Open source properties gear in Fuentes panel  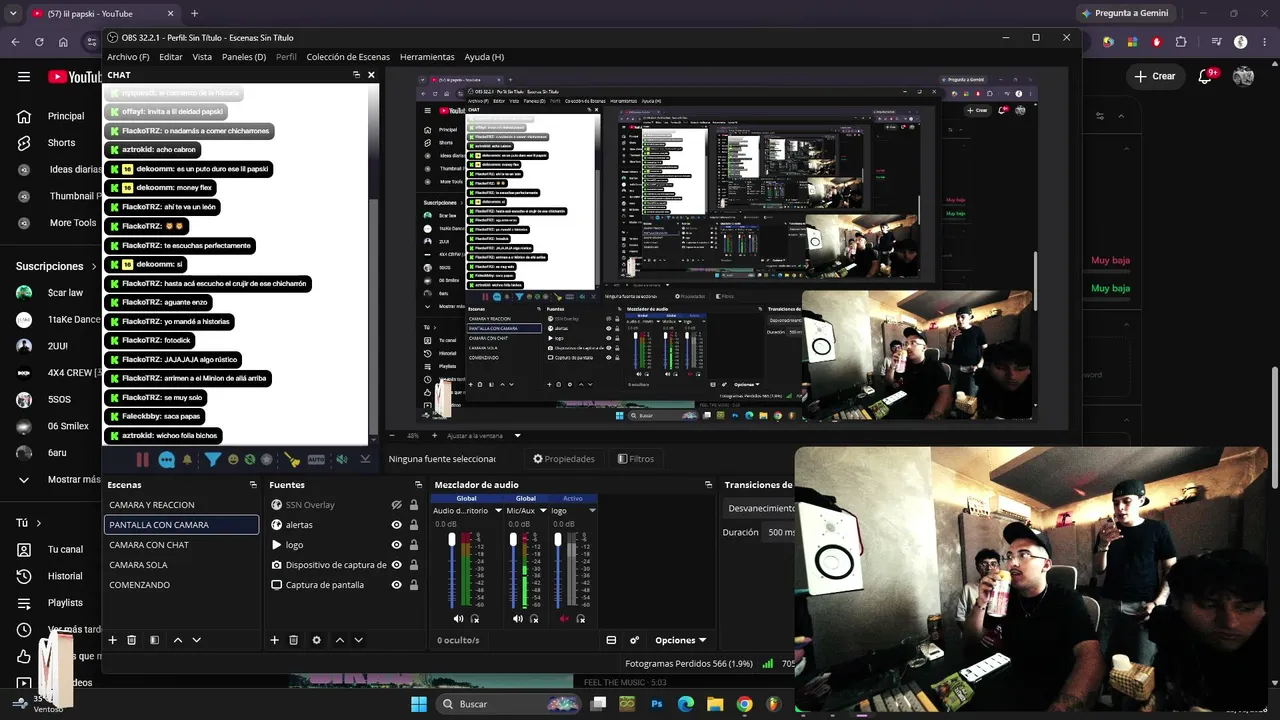point(317,640)
